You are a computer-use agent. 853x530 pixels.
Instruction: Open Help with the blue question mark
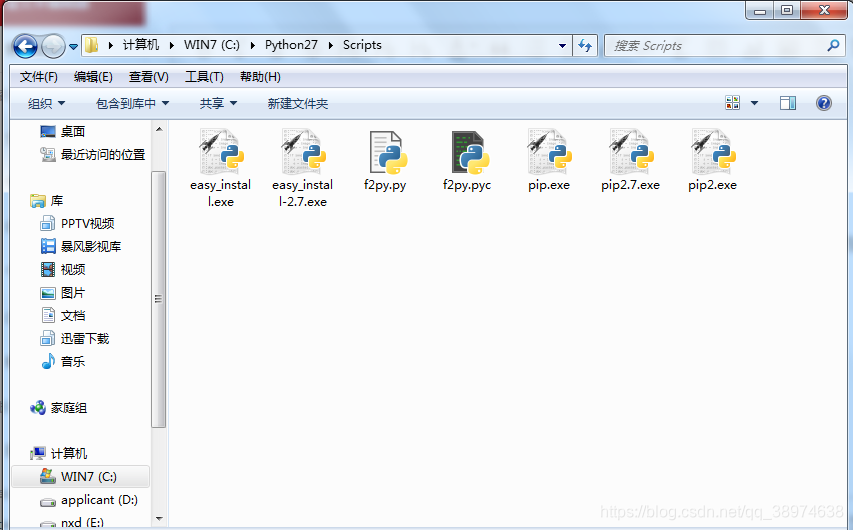click(x=824, y=103)
